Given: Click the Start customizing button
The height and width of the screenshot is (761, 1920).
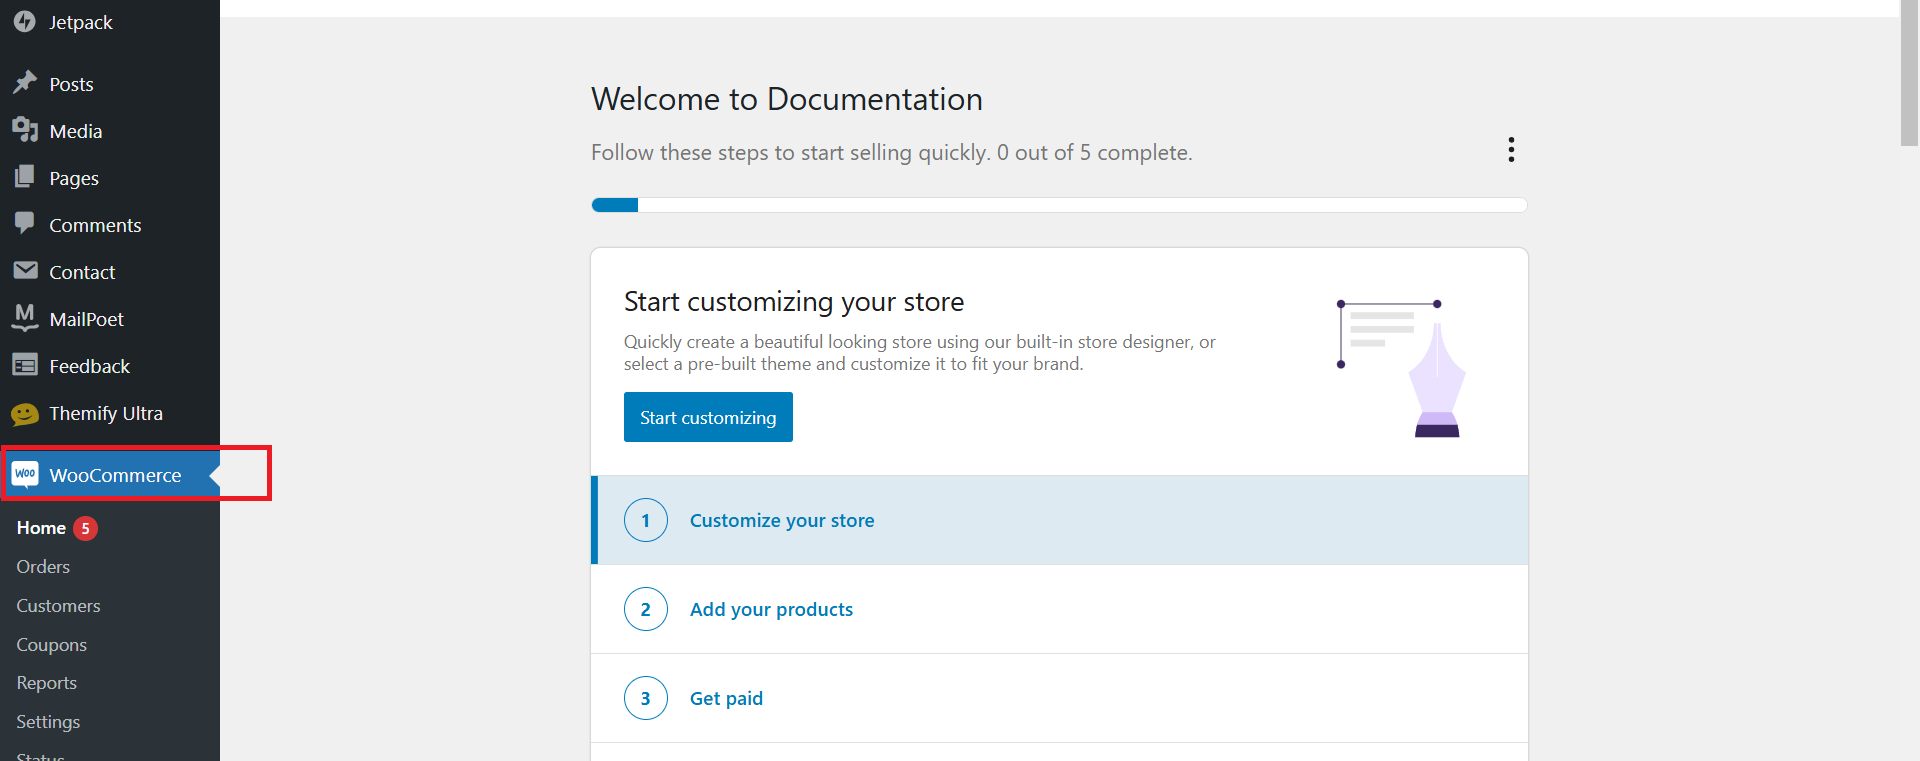Looking at the screenshot, I should click(x=708, y=417).
